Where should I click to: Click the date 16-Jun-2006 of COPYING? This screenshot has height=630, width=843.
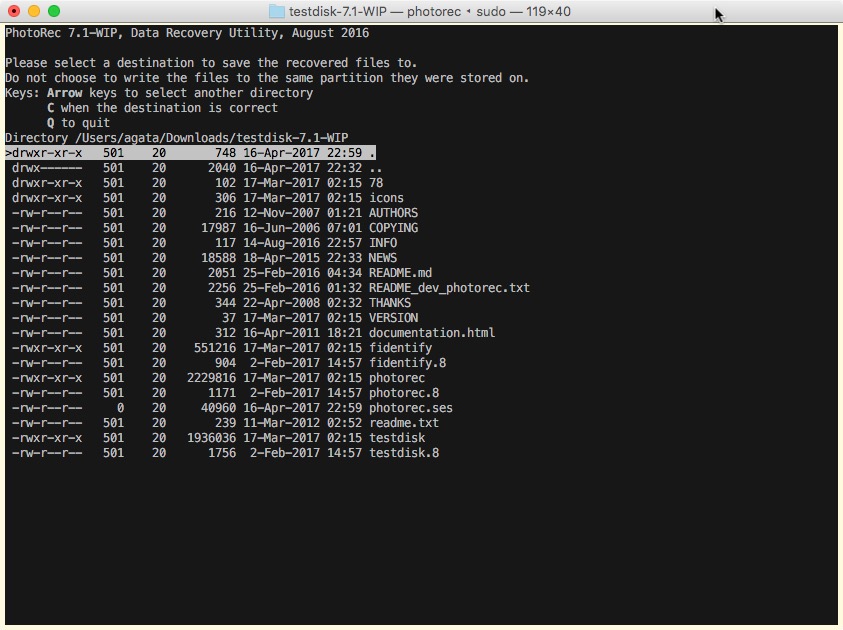(x=281, y=228)
